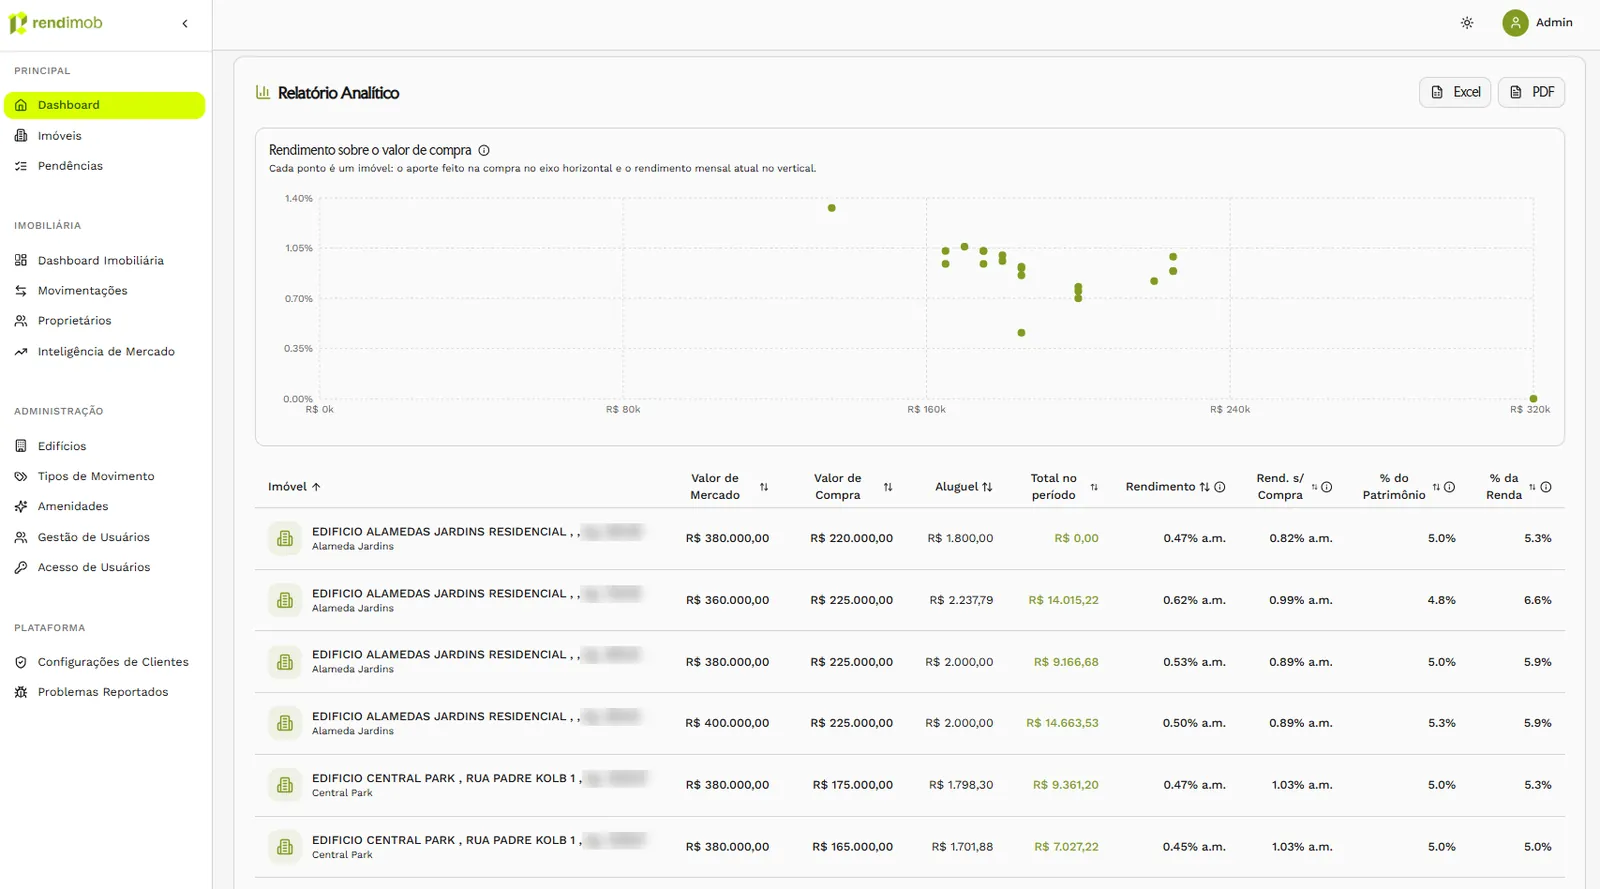Image resolution: width=1600 pixels, height=889 pixels.
Task: Click the Gestão de Usuários icon
Action: click(x=21, y=537)
